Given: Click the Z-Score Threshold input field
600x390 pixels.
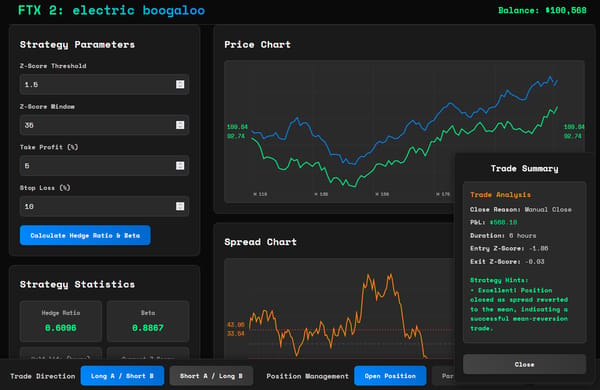Looking at the screenshot, I should [x=104, y=85].
